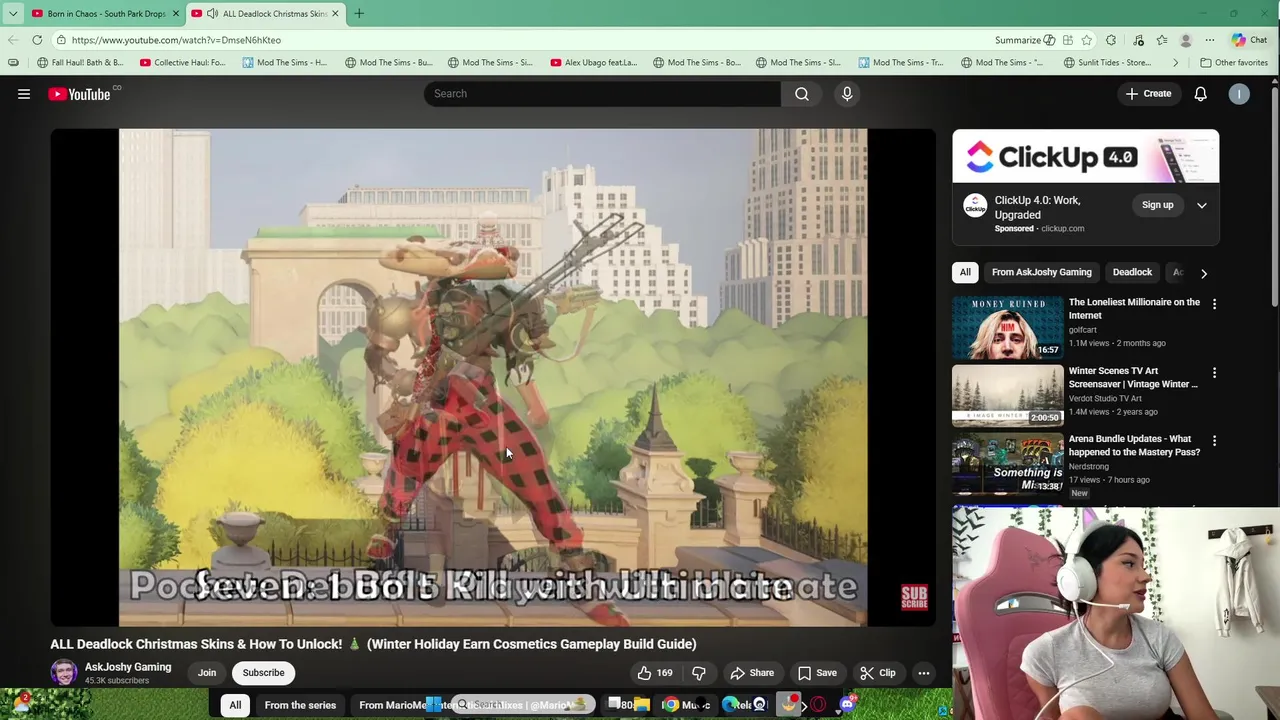Like the video with thumbs up

point(655,673)
